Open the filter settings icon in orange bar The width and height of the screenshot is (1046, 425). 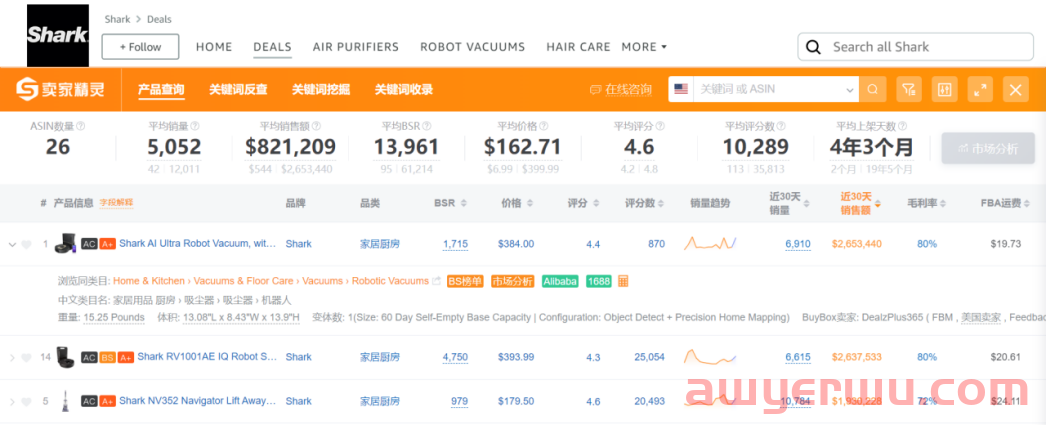coord(909,89)
